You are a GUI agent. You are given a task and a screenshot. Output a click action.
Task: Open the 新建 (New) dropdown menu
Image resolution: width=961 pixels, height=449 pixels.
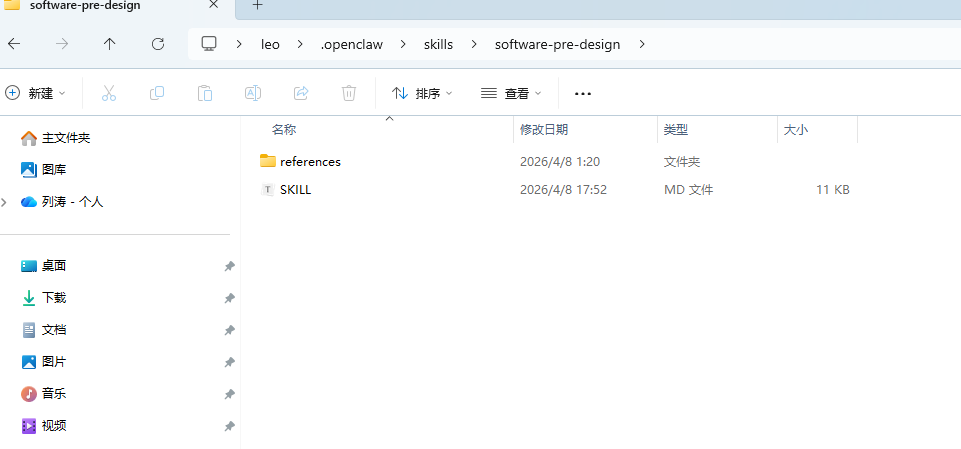coord(36,93)
